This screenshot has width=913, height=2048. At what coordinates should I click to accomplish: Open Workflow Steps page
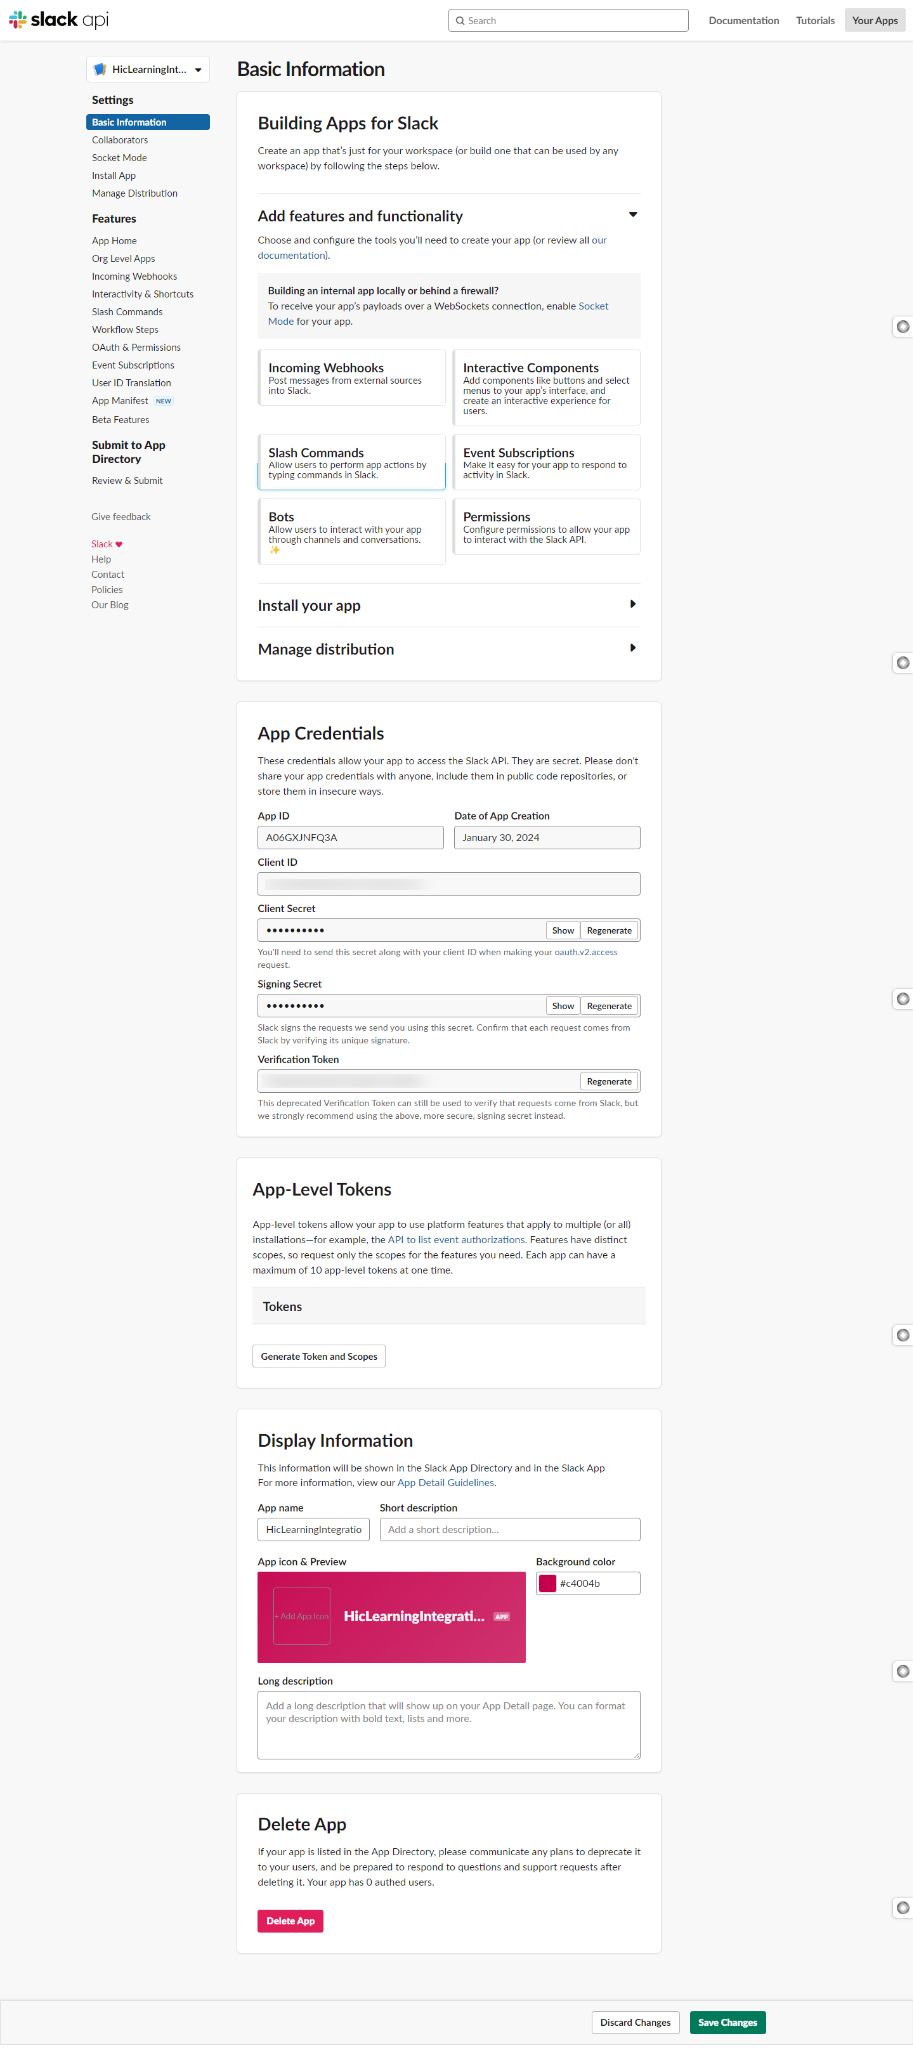tap(125, 330)
